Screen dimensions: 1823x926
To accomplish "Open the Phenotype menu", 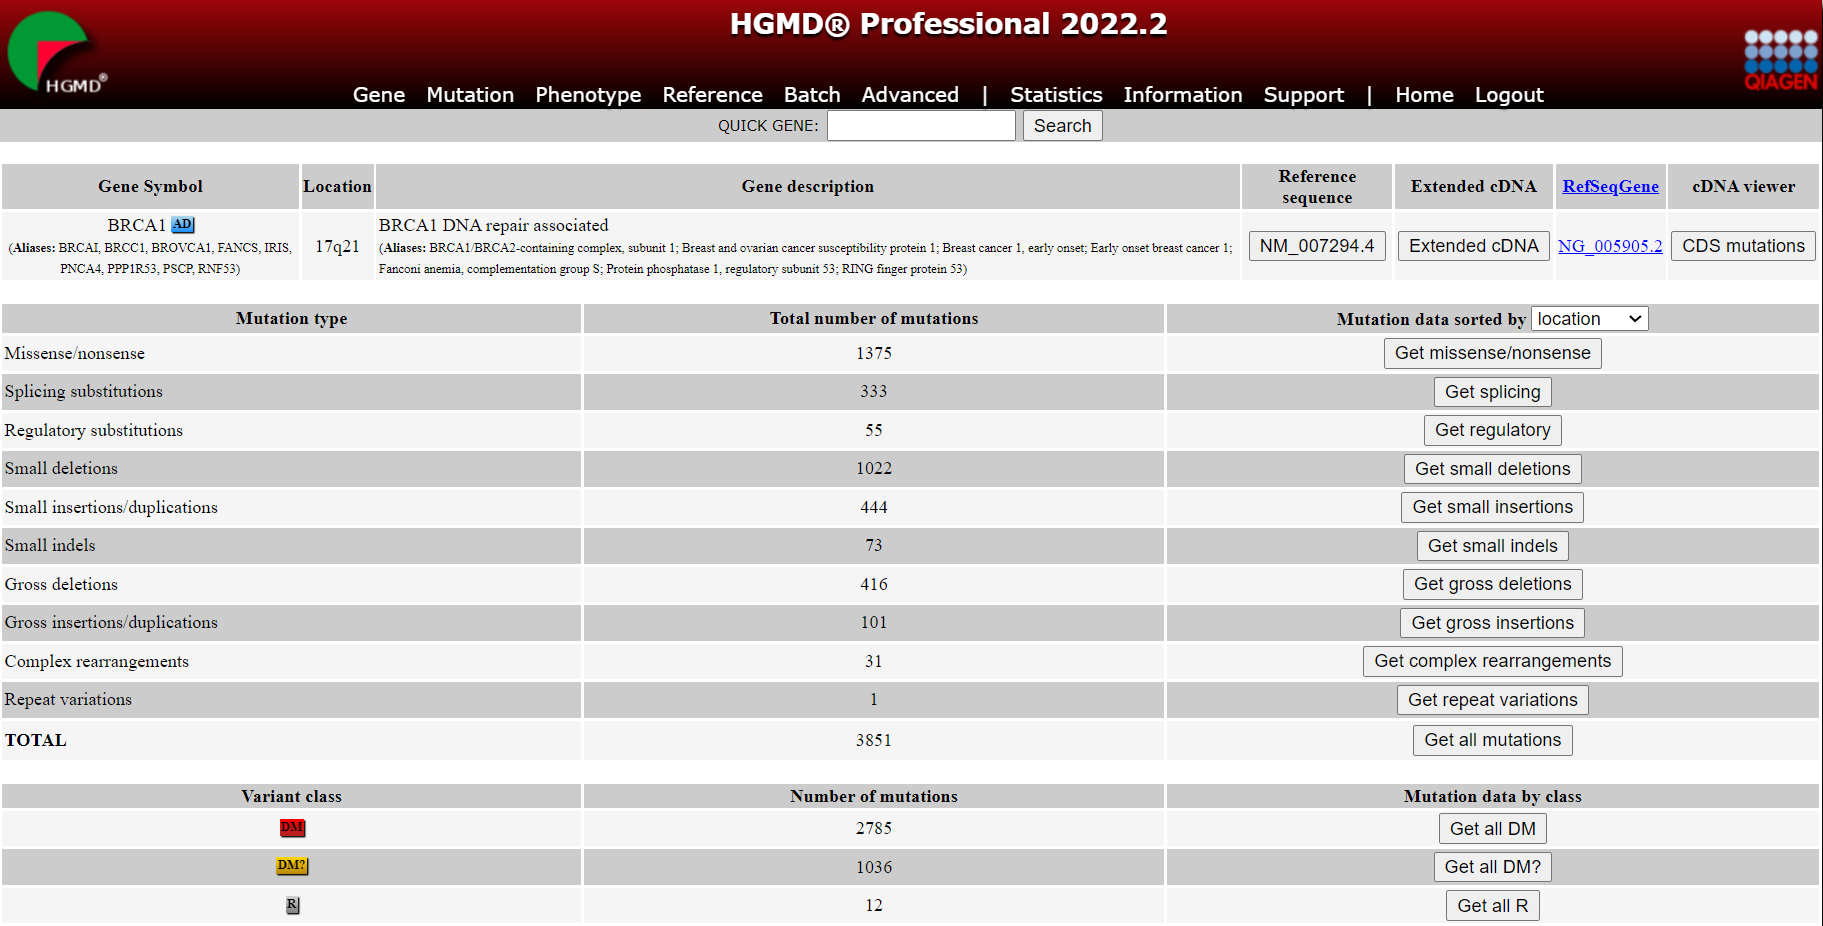I will pos(588,95).
